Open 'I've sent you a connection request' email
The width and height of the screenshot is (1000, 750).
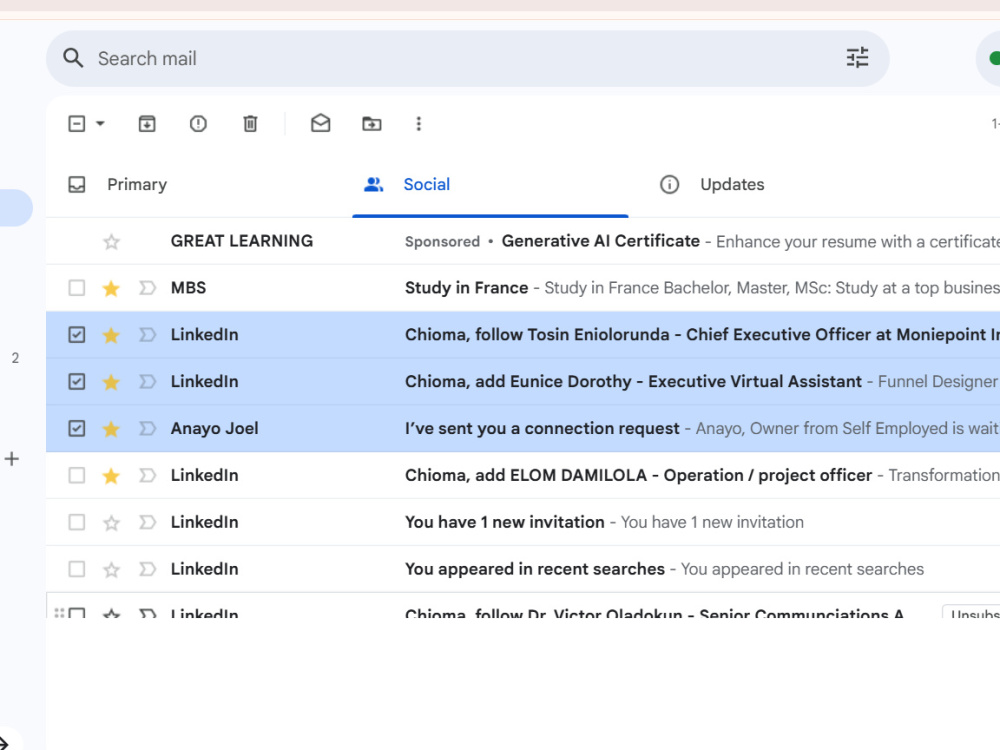click(542, 429)
